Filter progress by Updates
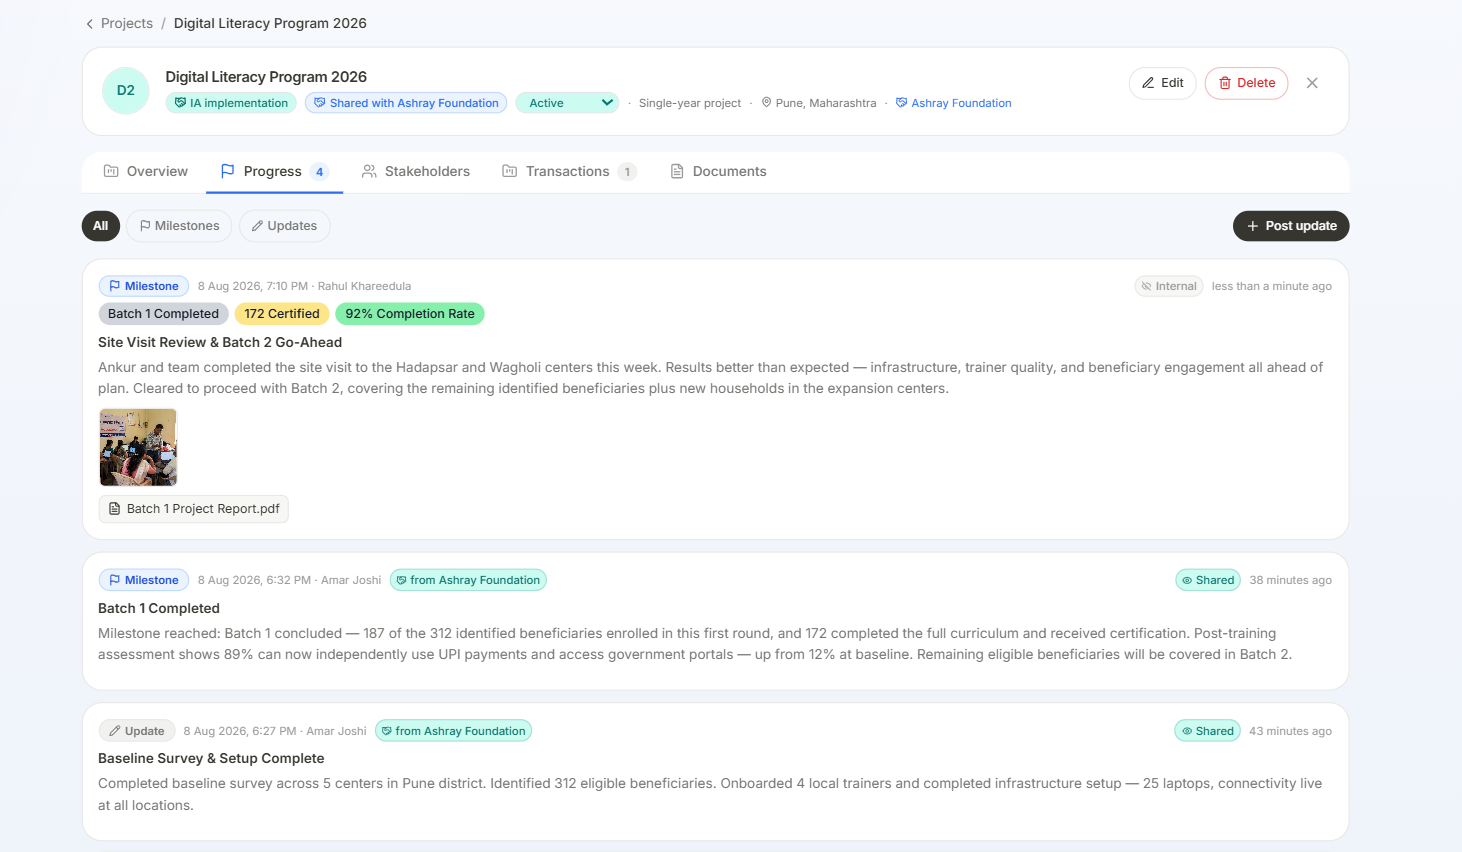Viewport: 1462px width, 852px height. click(x=284, y=226)
